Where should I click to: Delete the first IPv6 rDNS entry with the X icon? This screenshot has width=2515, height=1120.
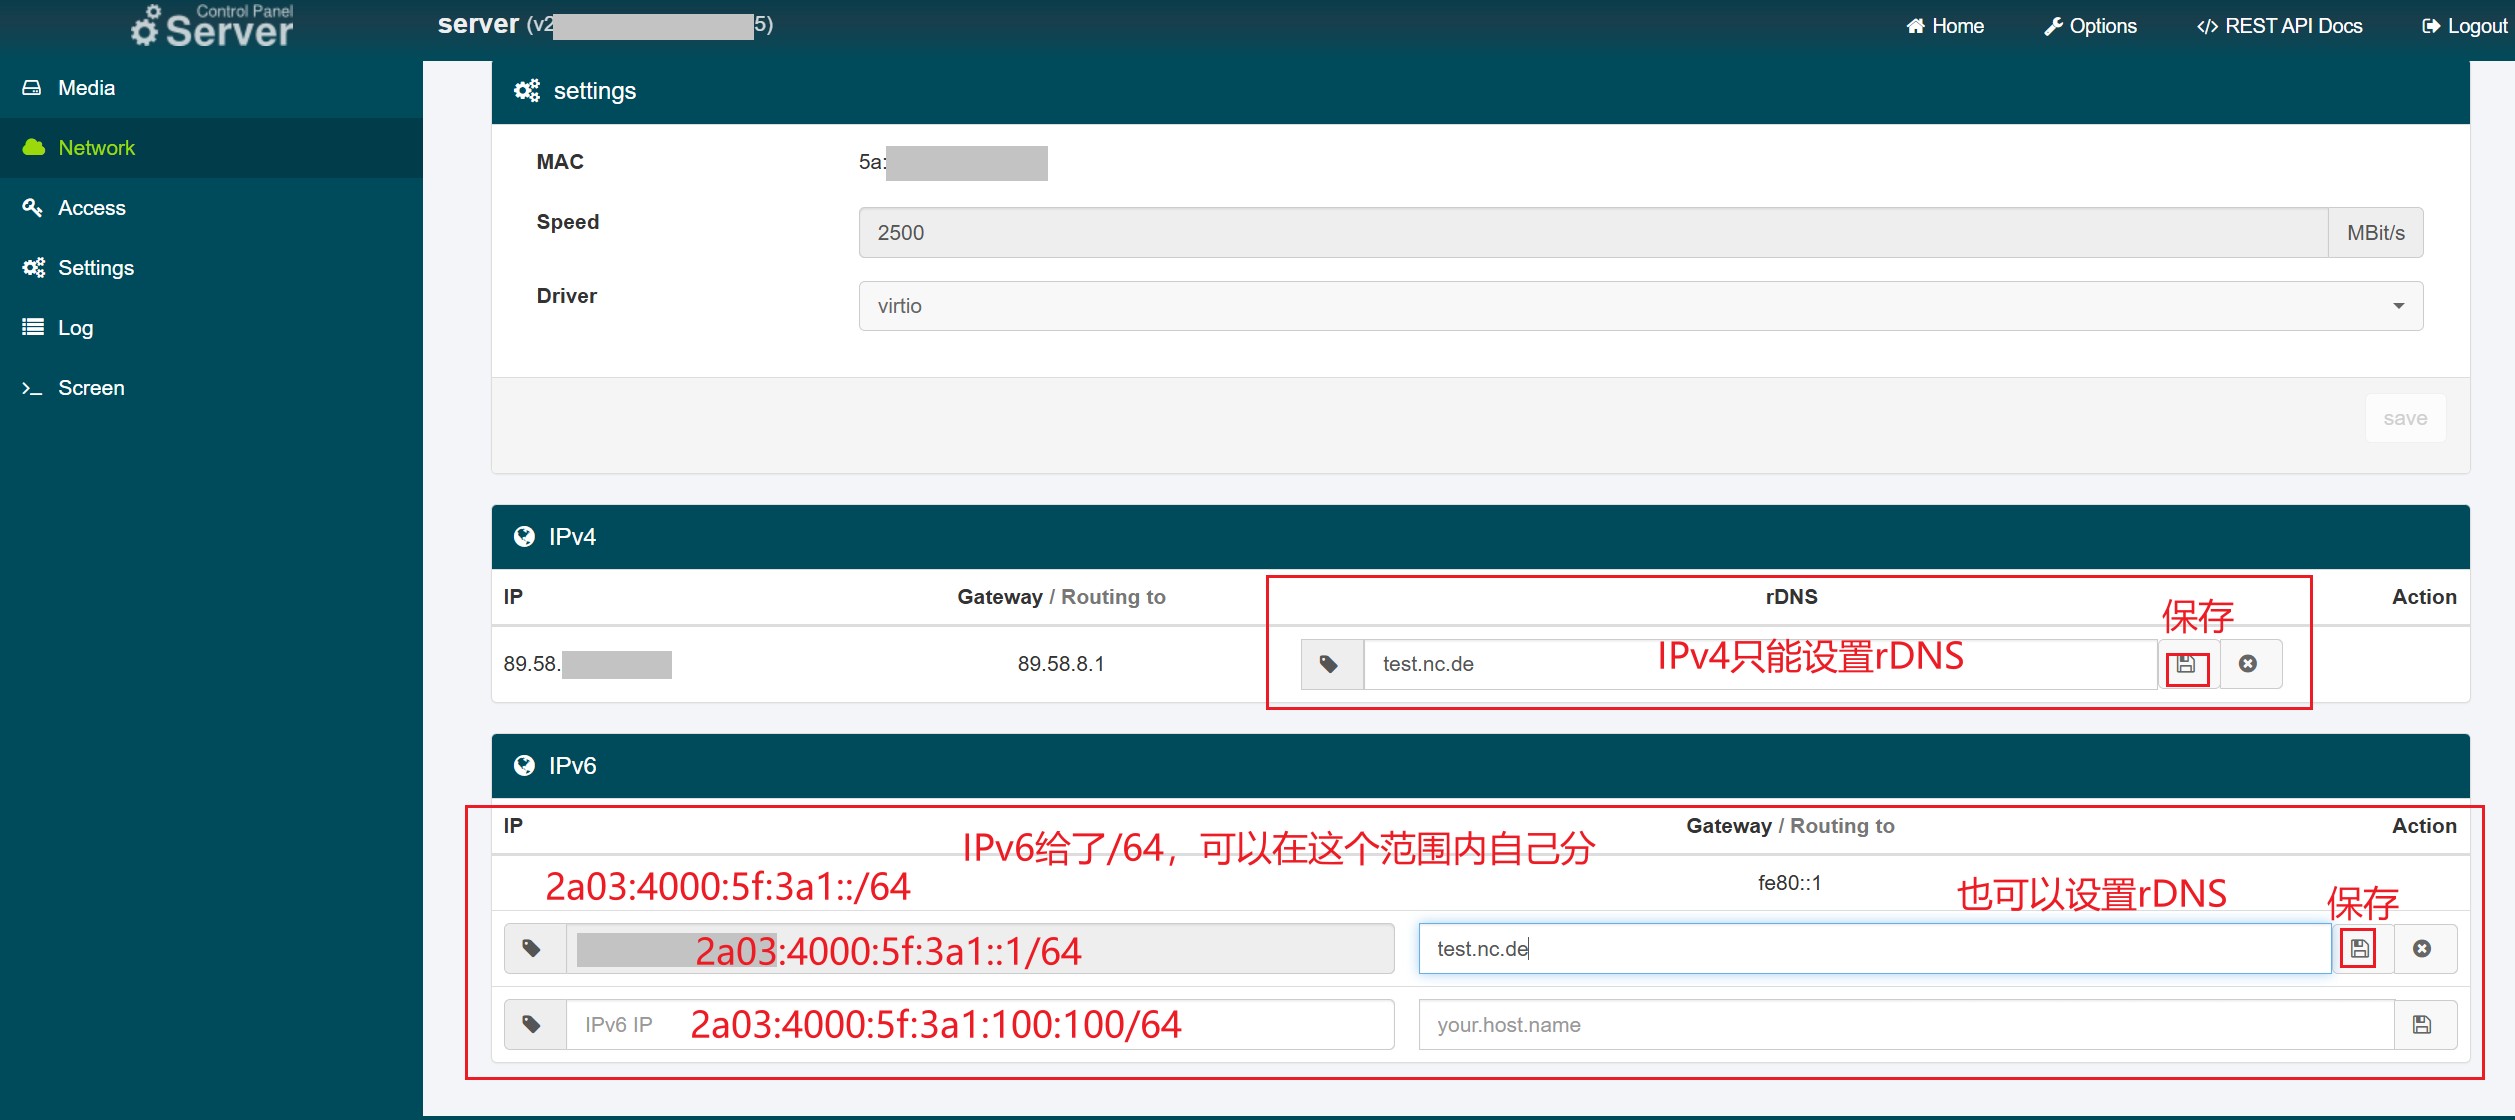pos(2422,949)
